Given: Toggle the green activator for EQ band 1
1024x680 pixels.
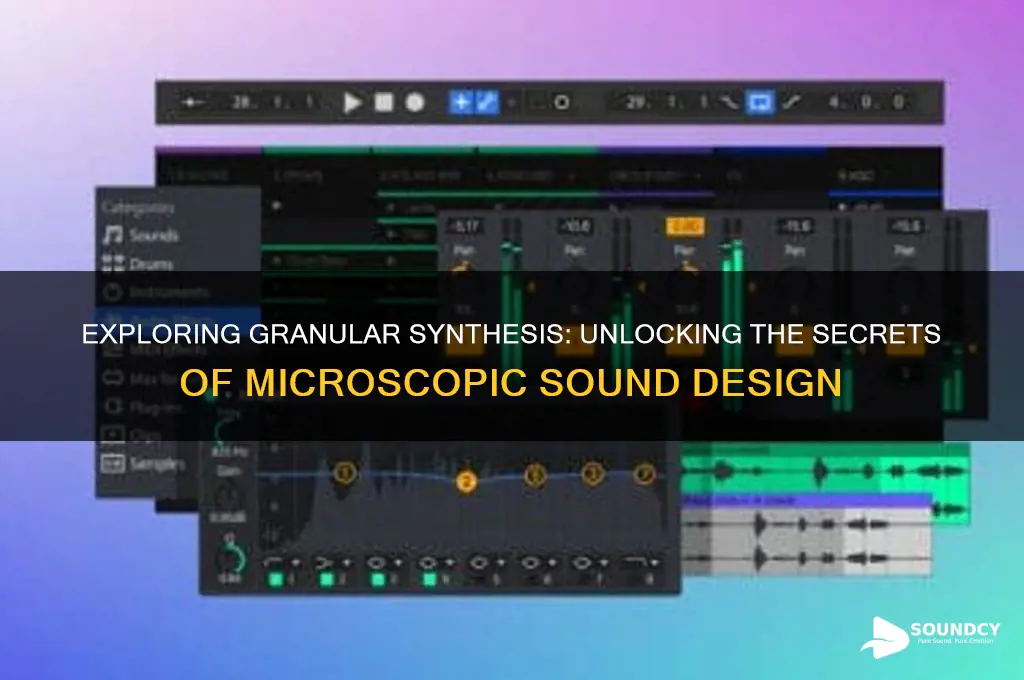Looking at the screenshot, I should (x=276, y=579).
